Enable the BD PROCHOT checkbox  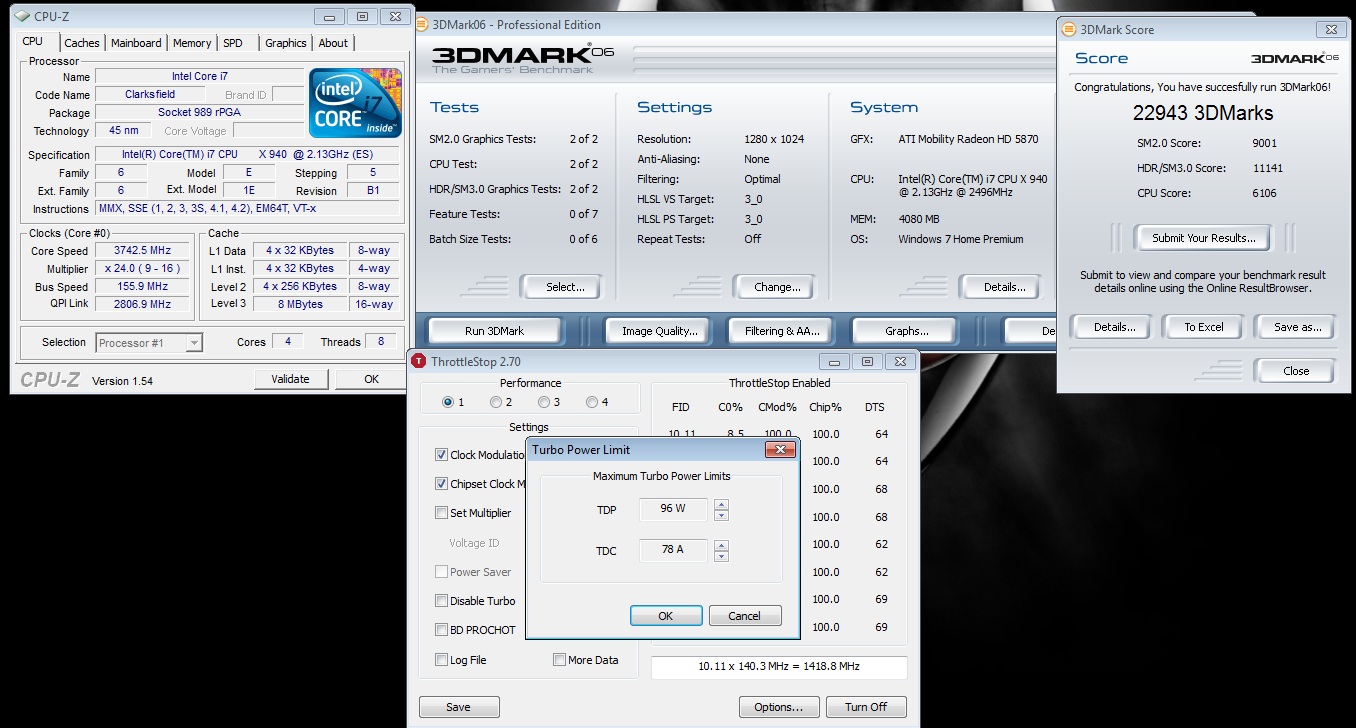click(x=442, y=630)
